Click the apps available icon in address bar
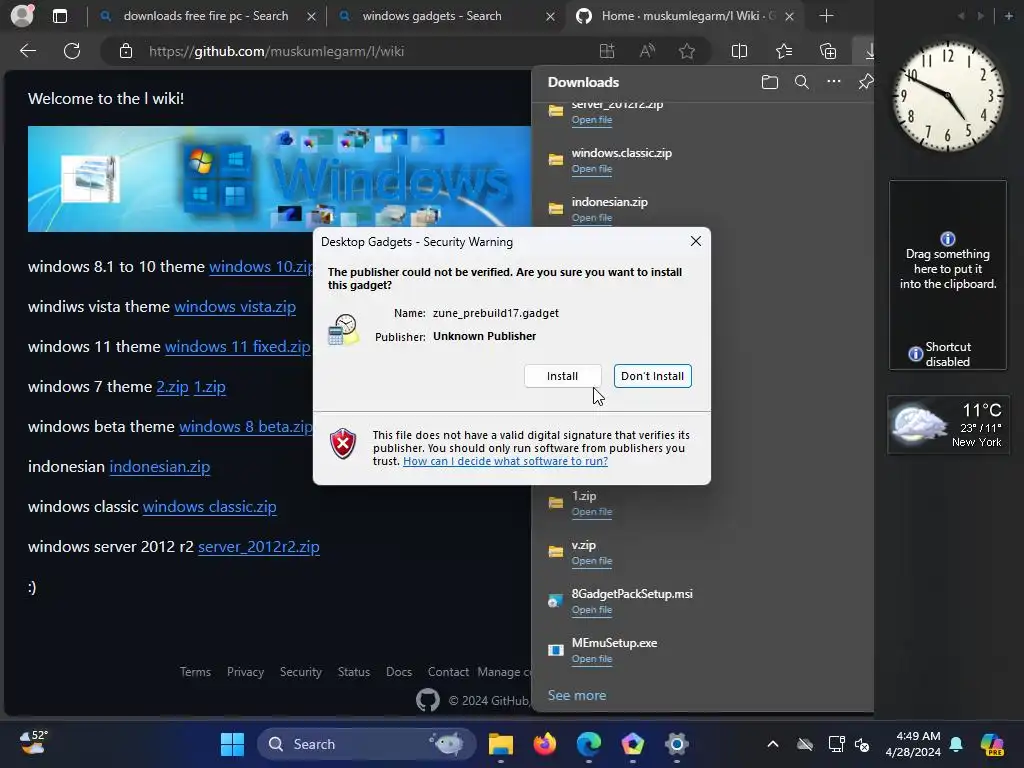1024x768 pixels. point(607,51)
